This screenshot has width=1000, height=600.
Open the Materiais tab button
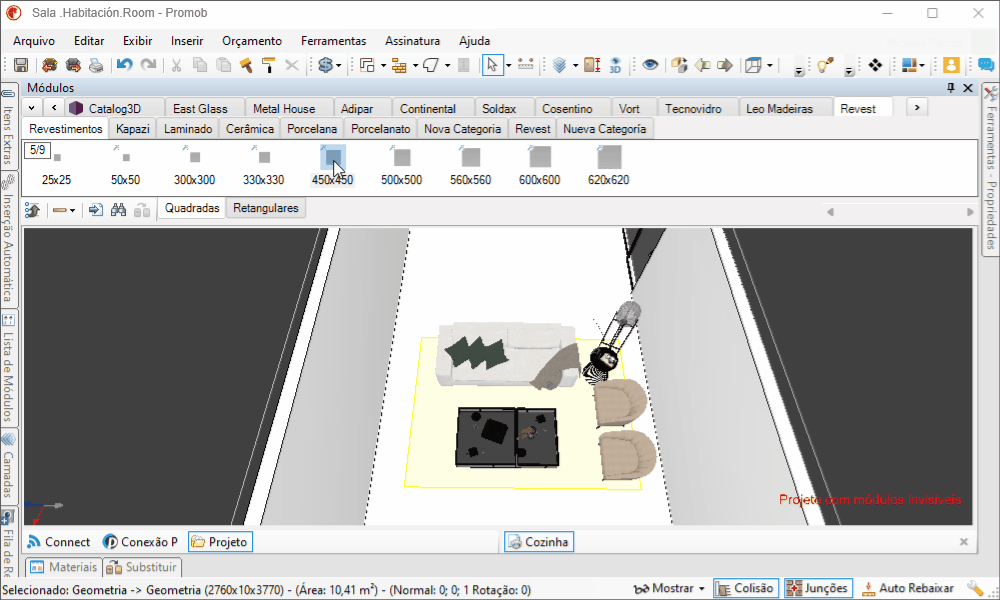[64, 567]
